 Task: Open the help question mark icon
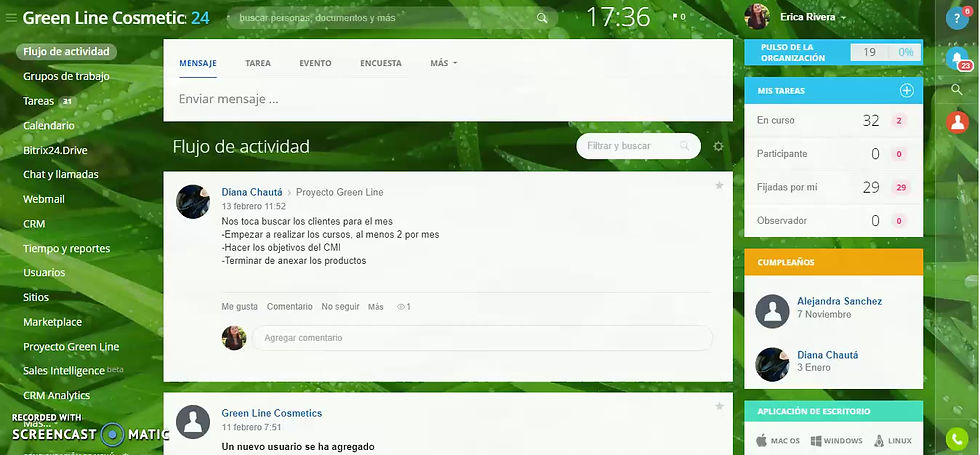(x=957, y=18)
